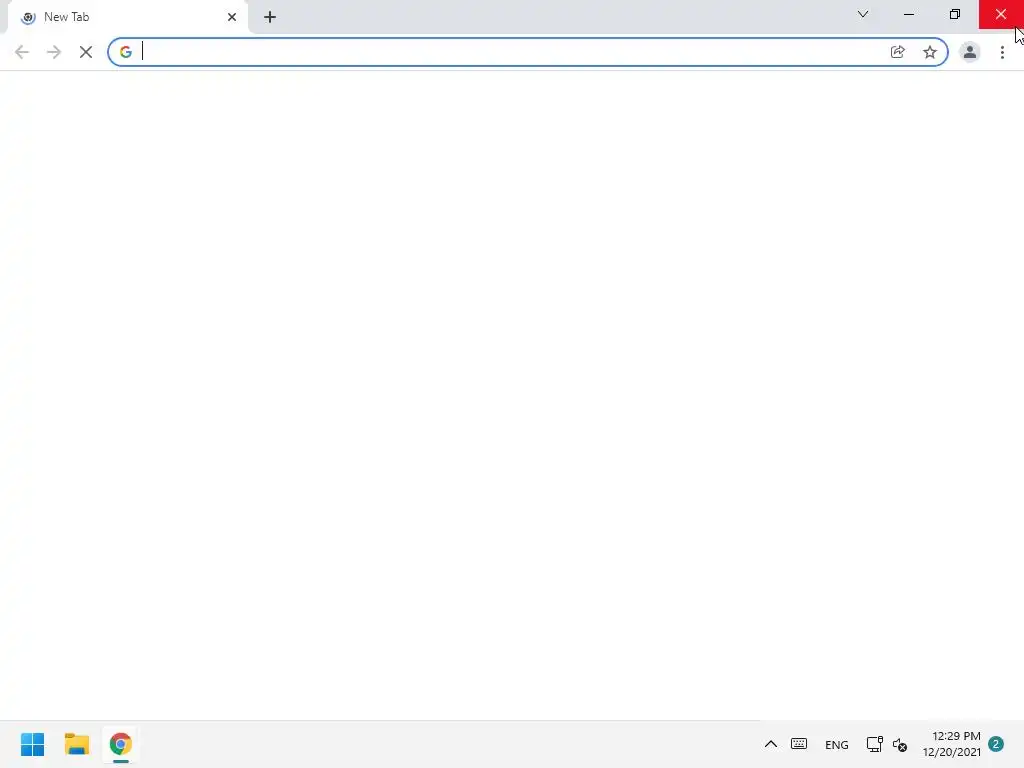The height and width of the screenshot is (768, 1024).
Task: Open a new tab with plus button
Action: pyautogui.click(x=270, y=17)
